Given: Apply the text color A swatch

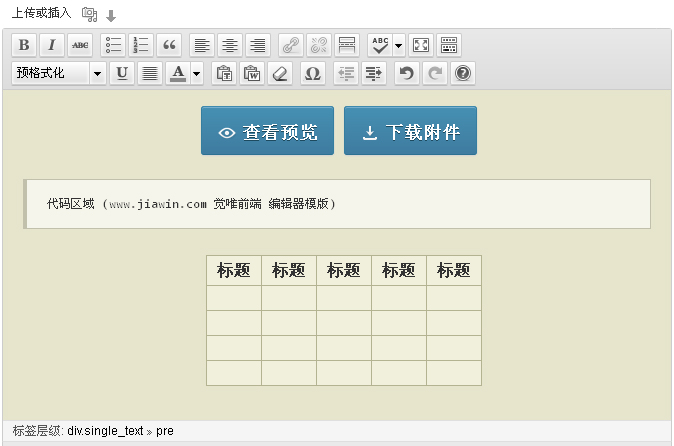Looking at the screenshot, I should [178, 73].
